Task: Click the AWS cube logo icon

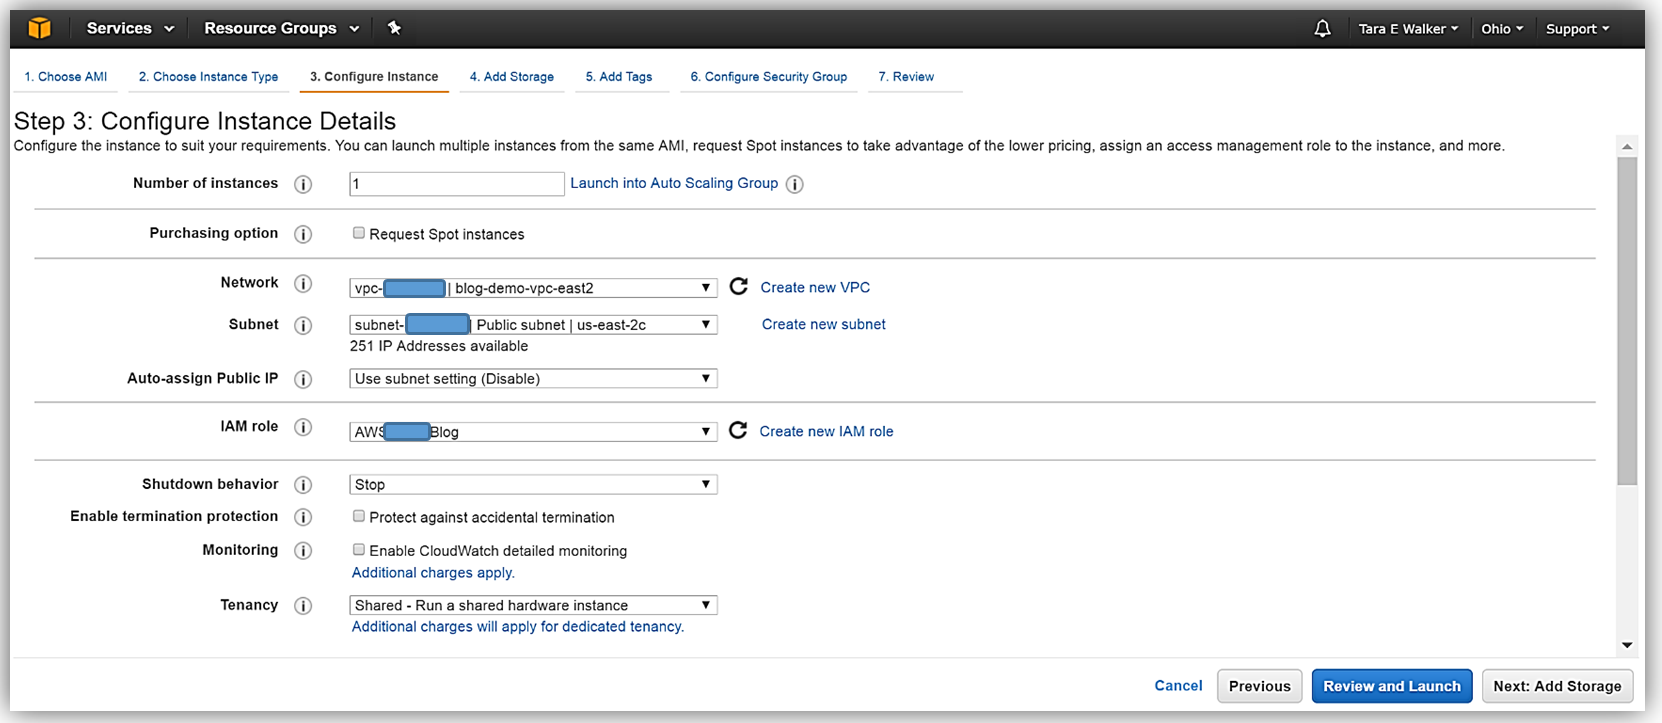Action: click(x=39, y=28)
